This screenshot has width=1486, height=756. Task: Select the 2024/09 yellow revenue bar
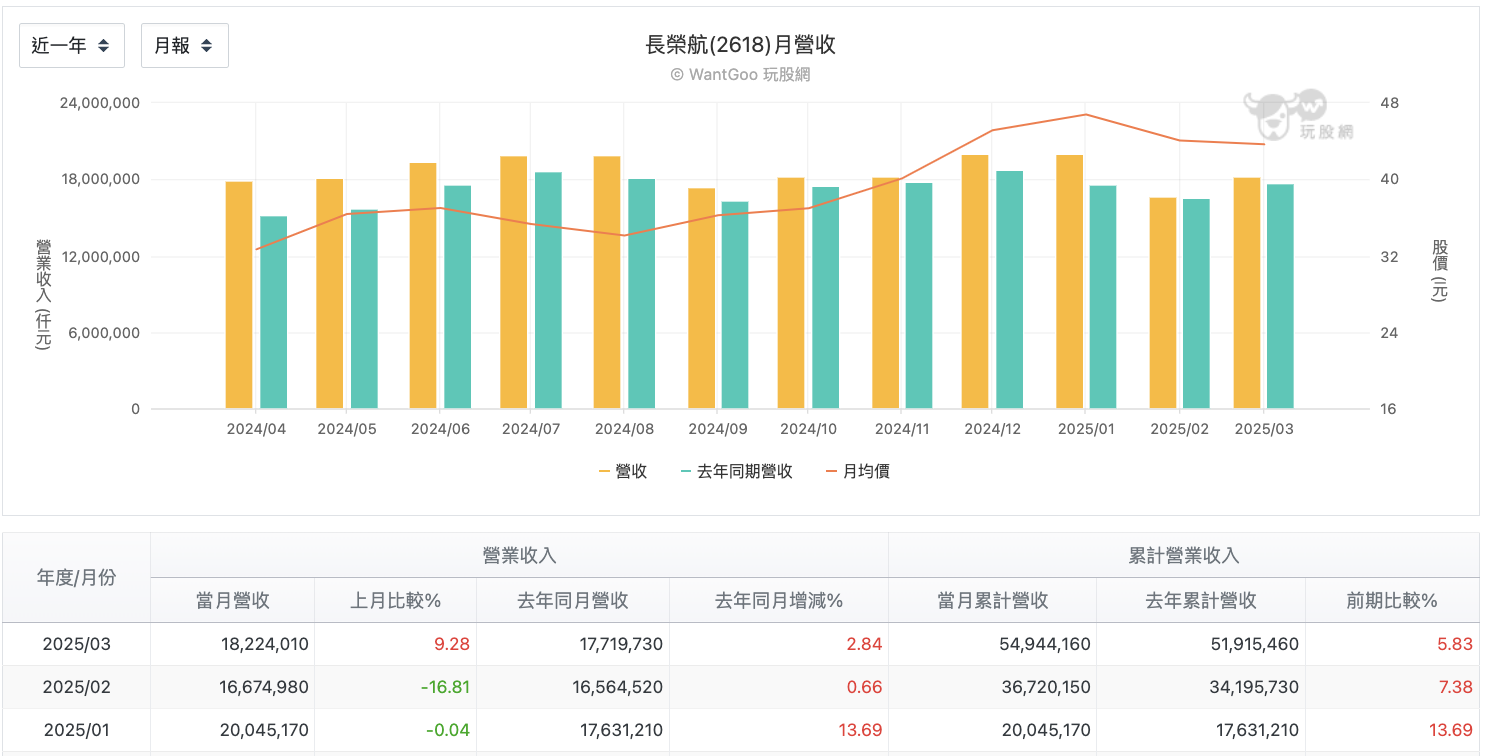point(702,298)
